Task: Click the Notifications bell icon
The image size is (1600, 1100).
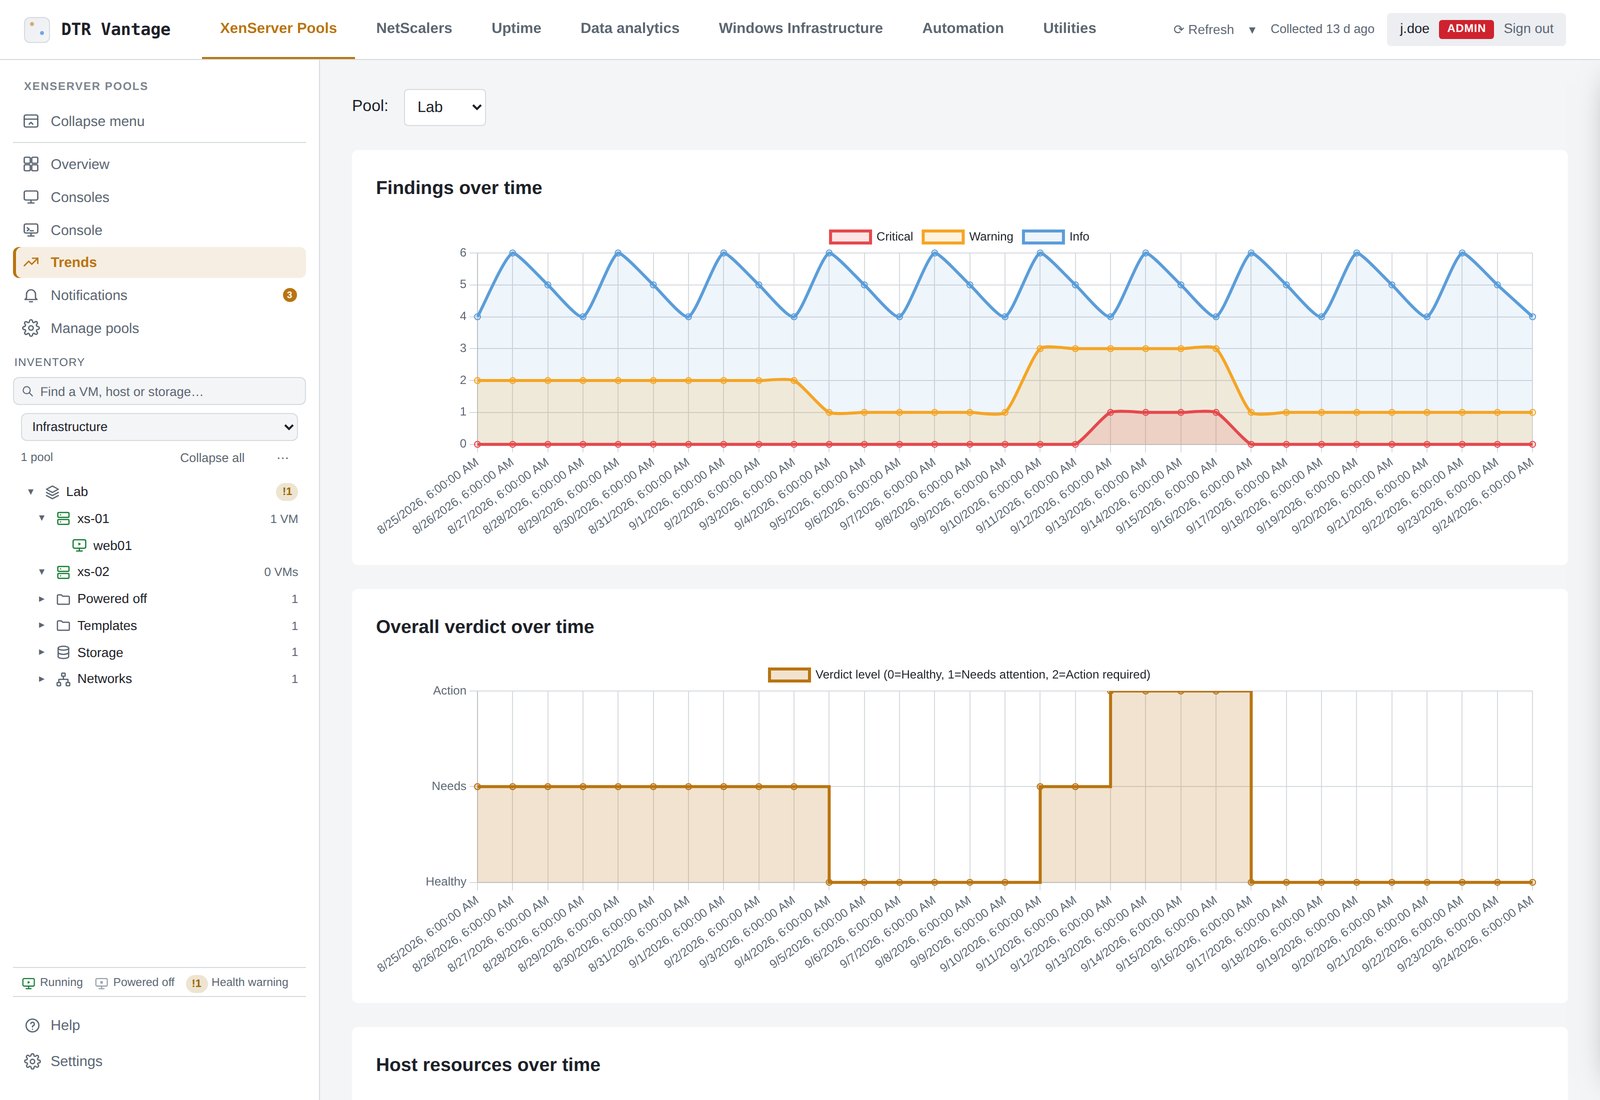Action: point(31,295)
